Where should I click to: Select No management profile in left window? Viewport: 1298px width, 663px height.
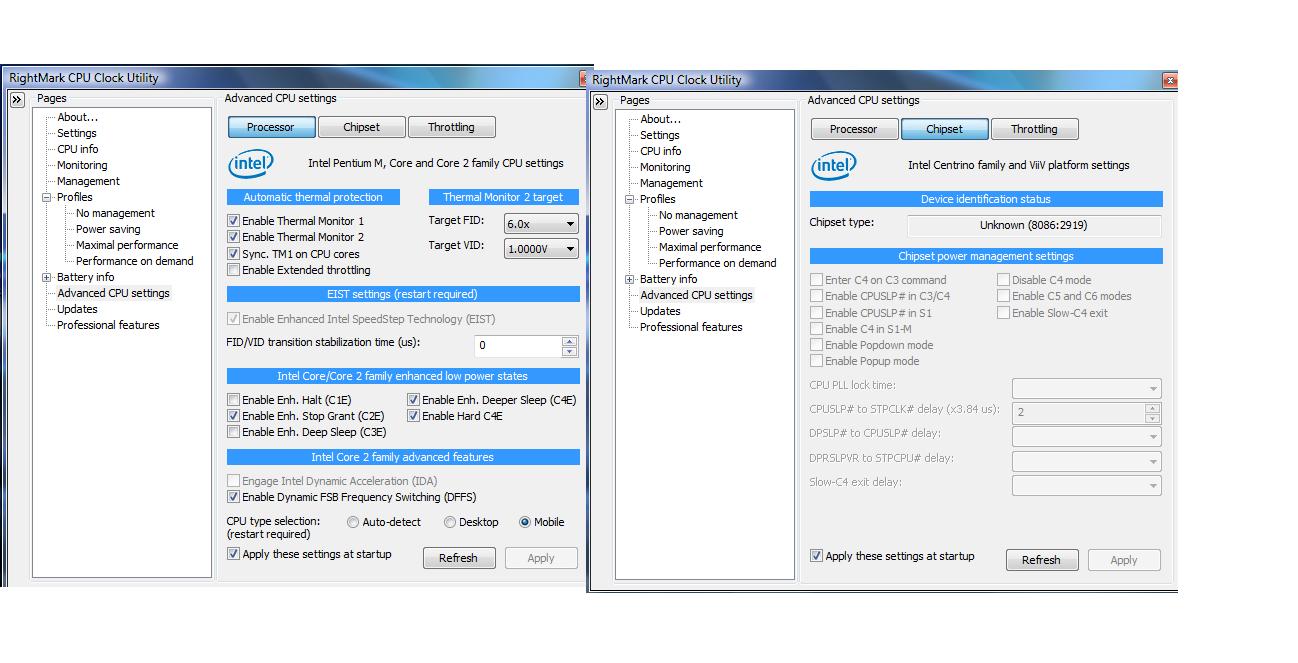115,213
